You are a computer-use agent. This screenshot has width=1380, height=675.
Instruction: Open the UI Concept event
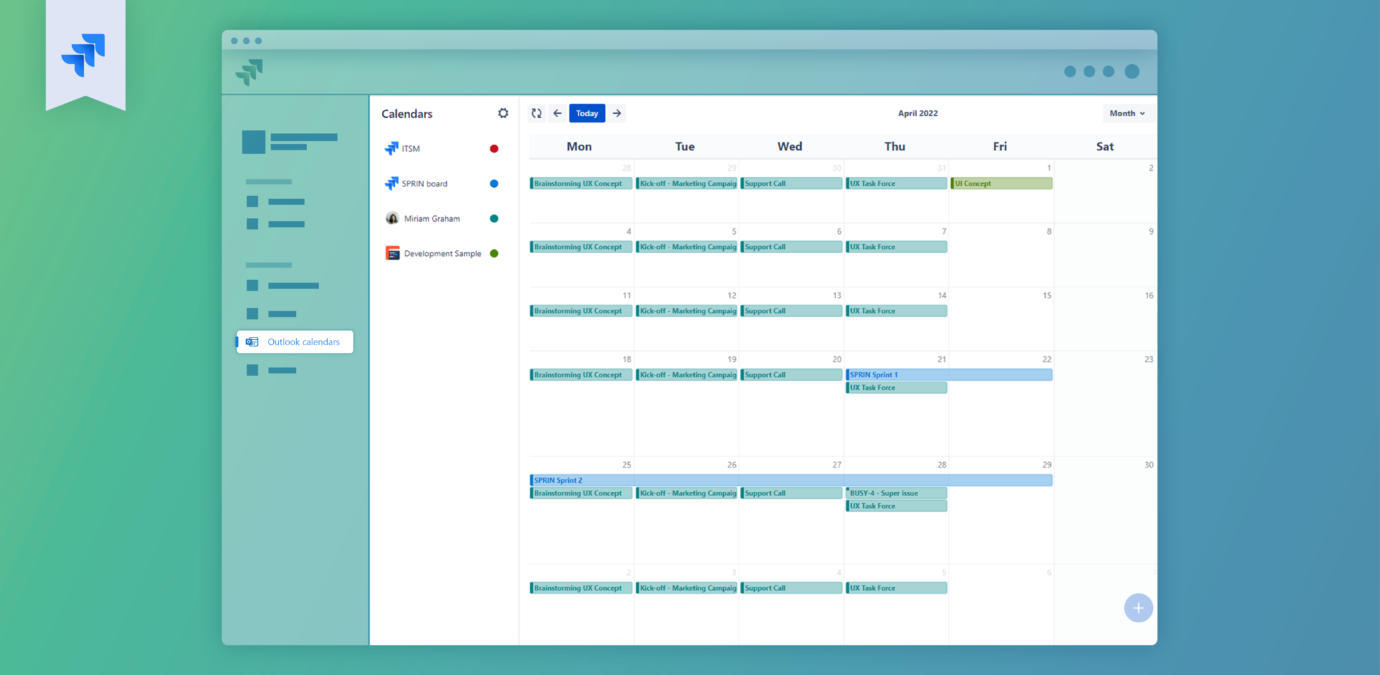click(x=1001, y=184)
